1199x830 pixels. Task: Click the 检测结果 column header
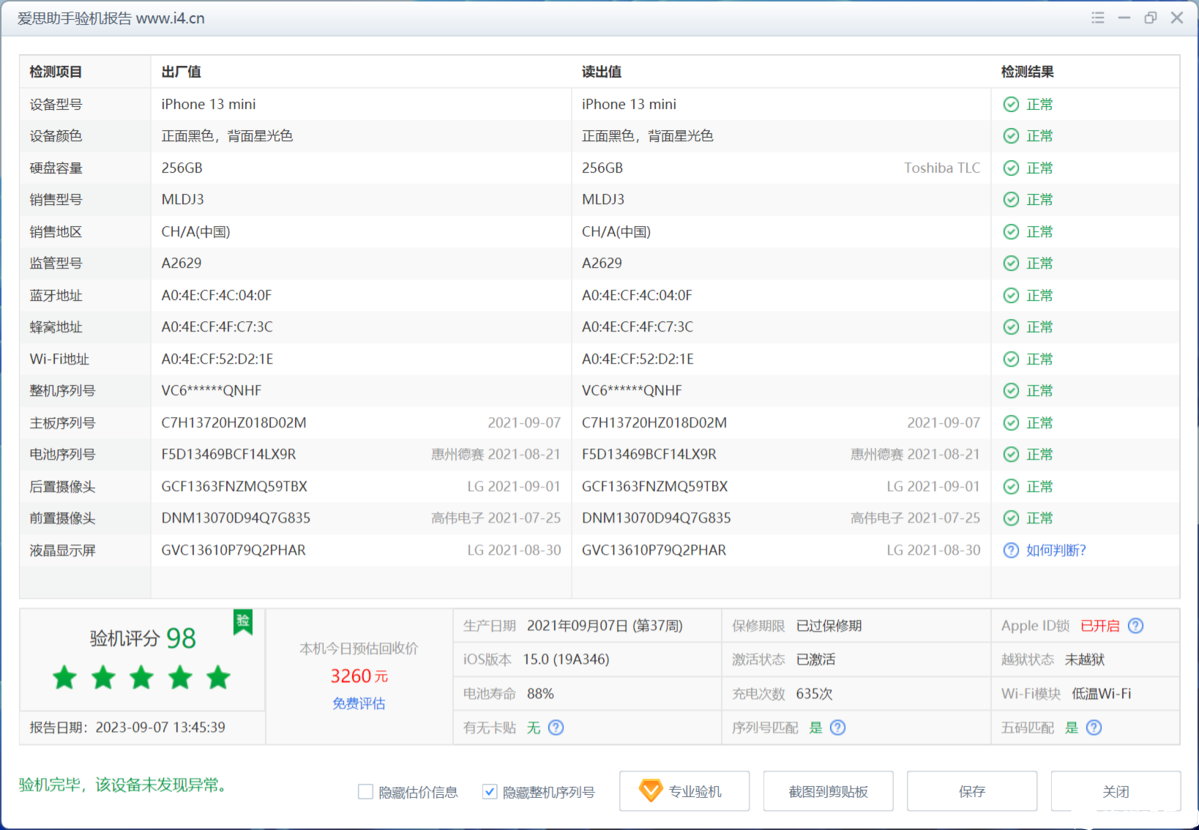1027,72
